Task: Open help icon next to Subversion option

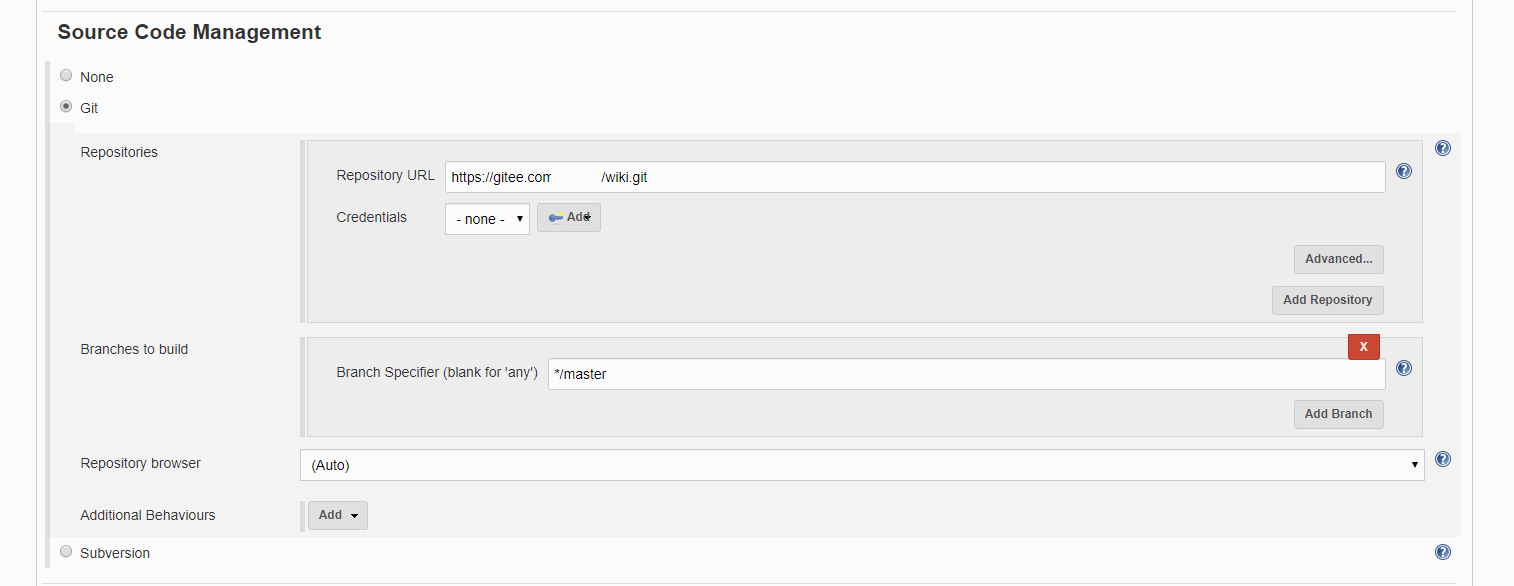Action: pos(1443,552)
